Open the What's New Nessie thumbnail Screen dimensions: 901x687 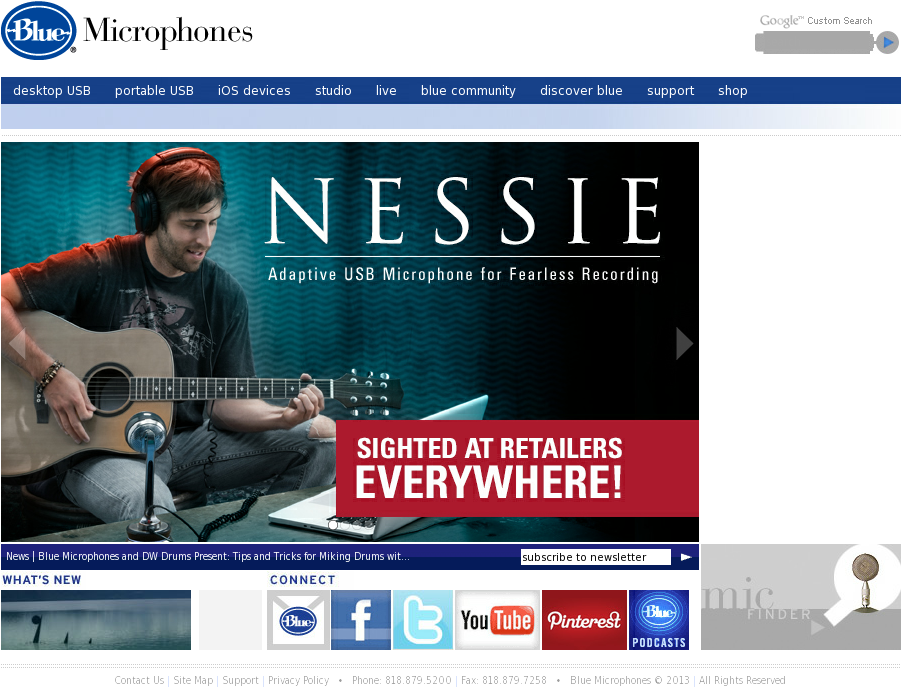[96, 620]
